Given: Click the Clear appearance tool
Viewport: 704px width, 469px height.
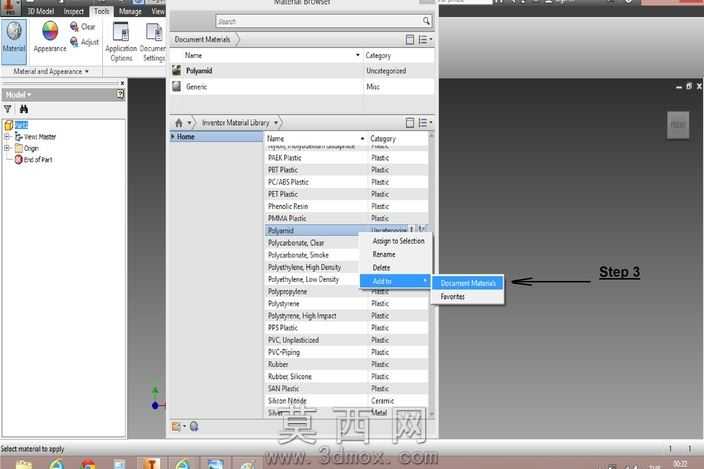Looking at the screenshot, I should (83, 27).
